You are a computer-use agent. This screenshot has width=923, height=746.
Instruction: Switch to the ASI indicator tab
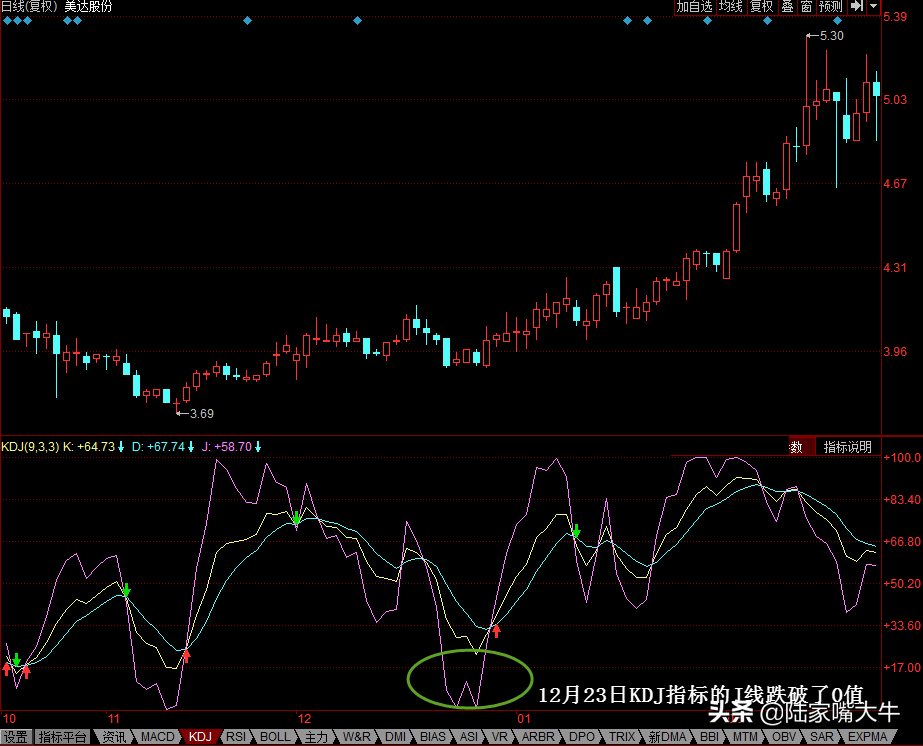pos(469,737)
